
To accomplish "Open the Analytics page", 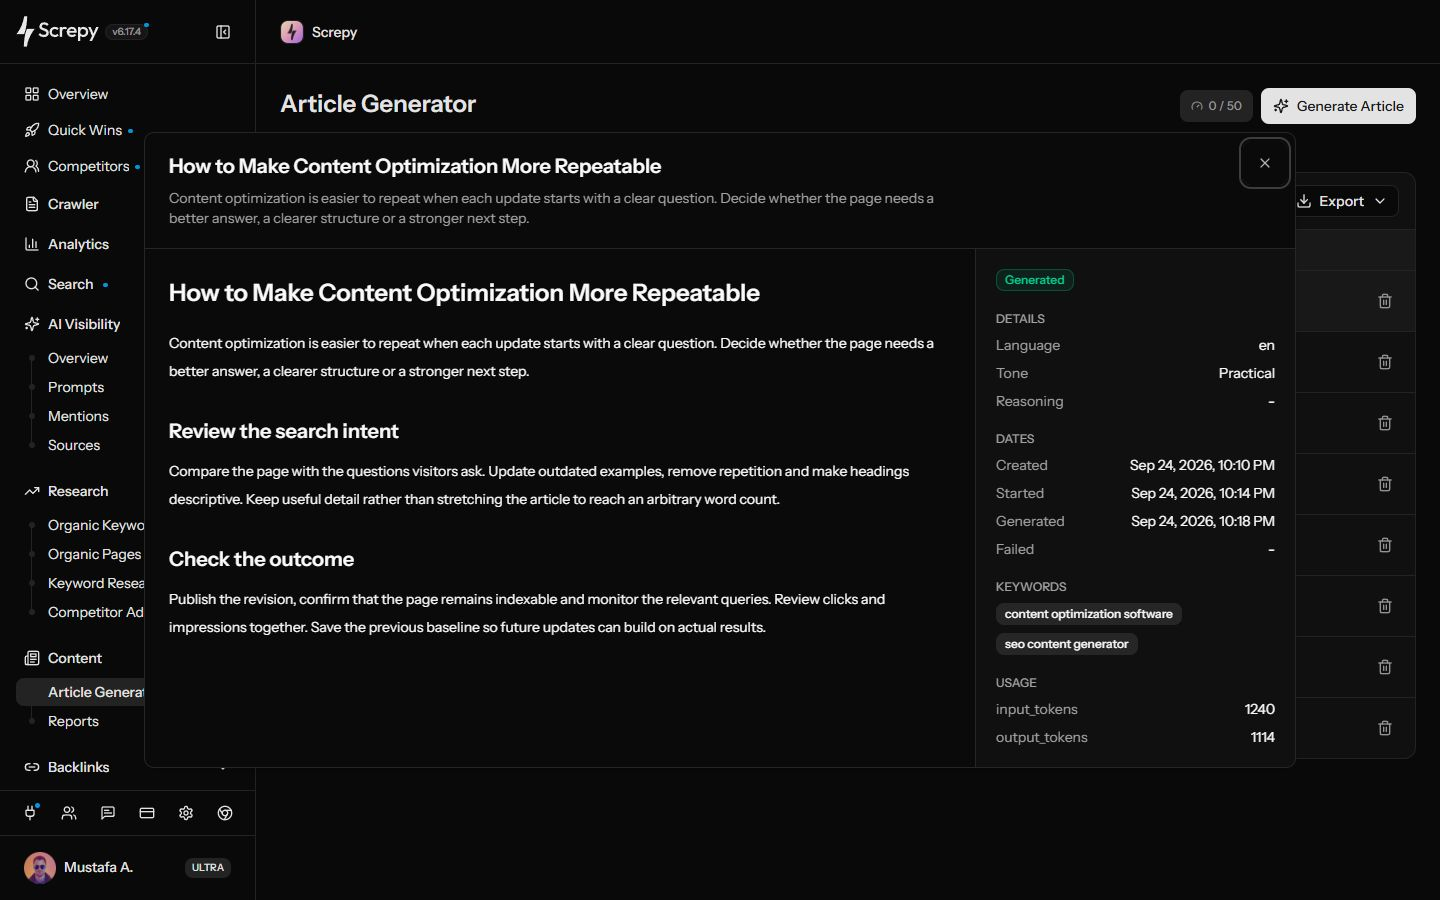I will pos(78,244).
